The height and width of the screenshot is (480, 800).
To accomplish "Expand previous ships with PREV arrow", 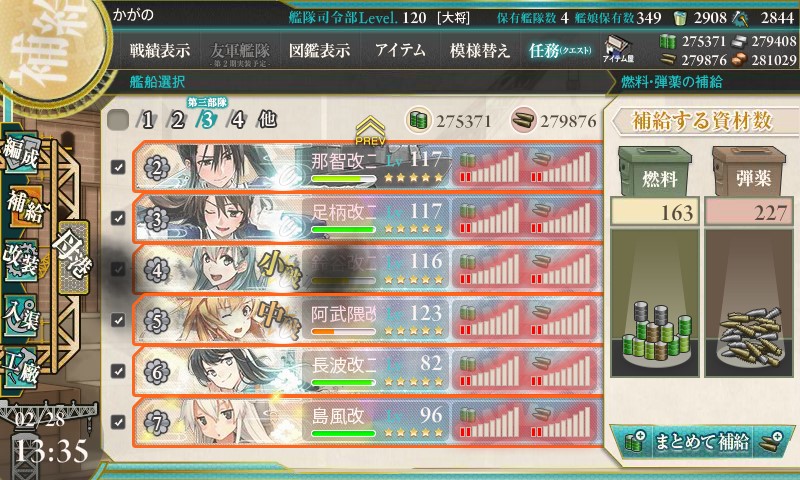I will pyautogui.click(x=370, y=131).
